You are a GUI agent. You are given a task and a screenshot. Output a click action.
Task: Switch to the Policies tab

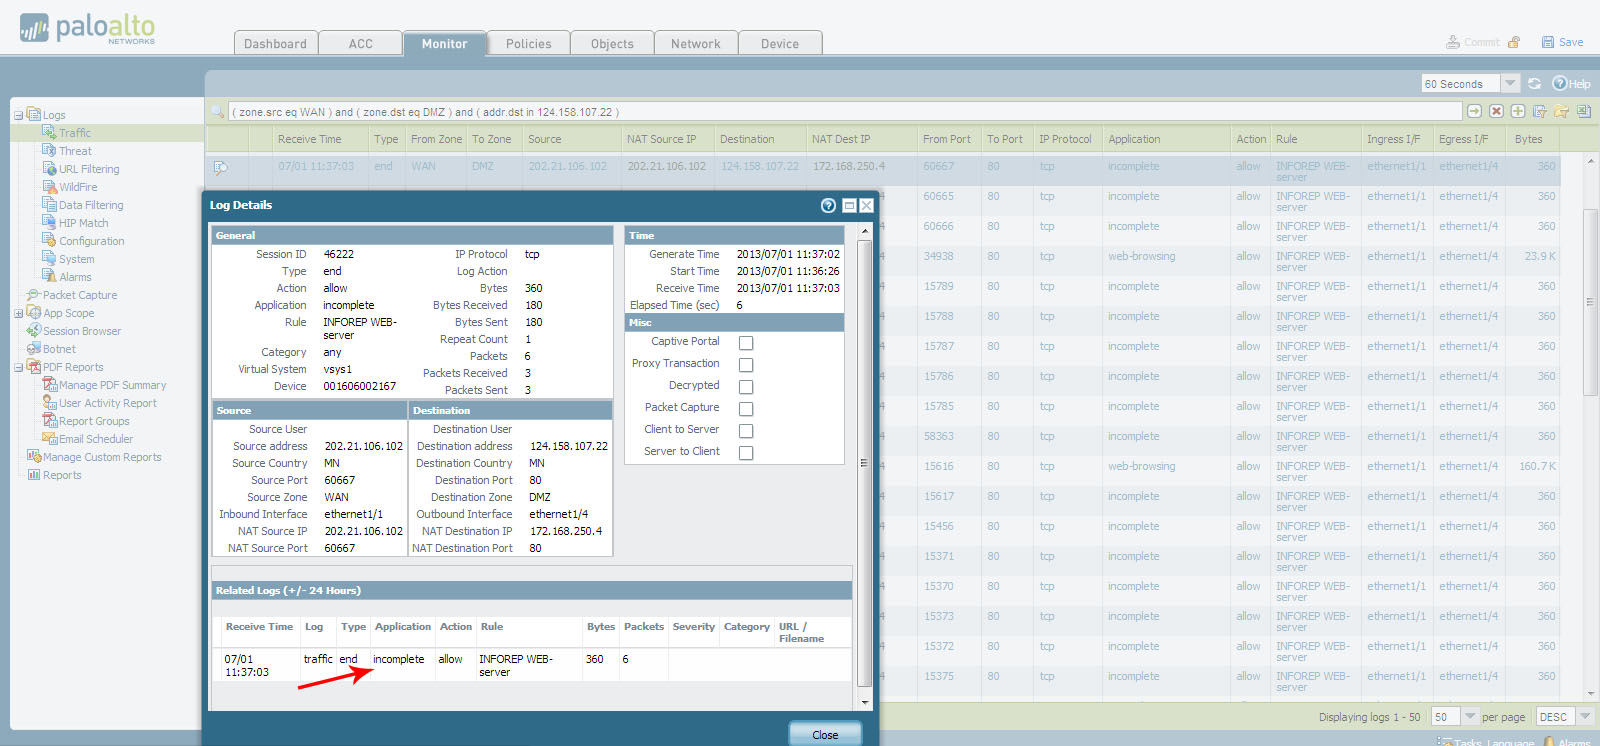click(529, 43)
